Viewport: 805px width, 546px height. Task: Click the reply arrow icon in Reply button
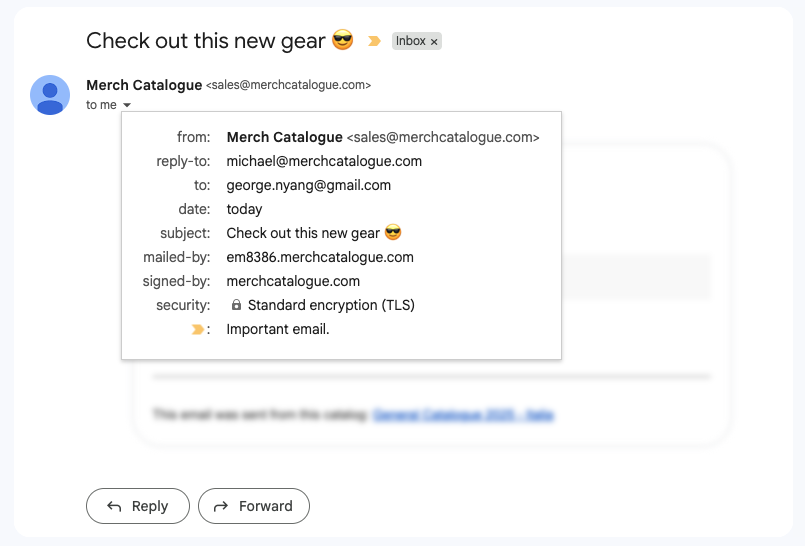[x=114, y=506]
